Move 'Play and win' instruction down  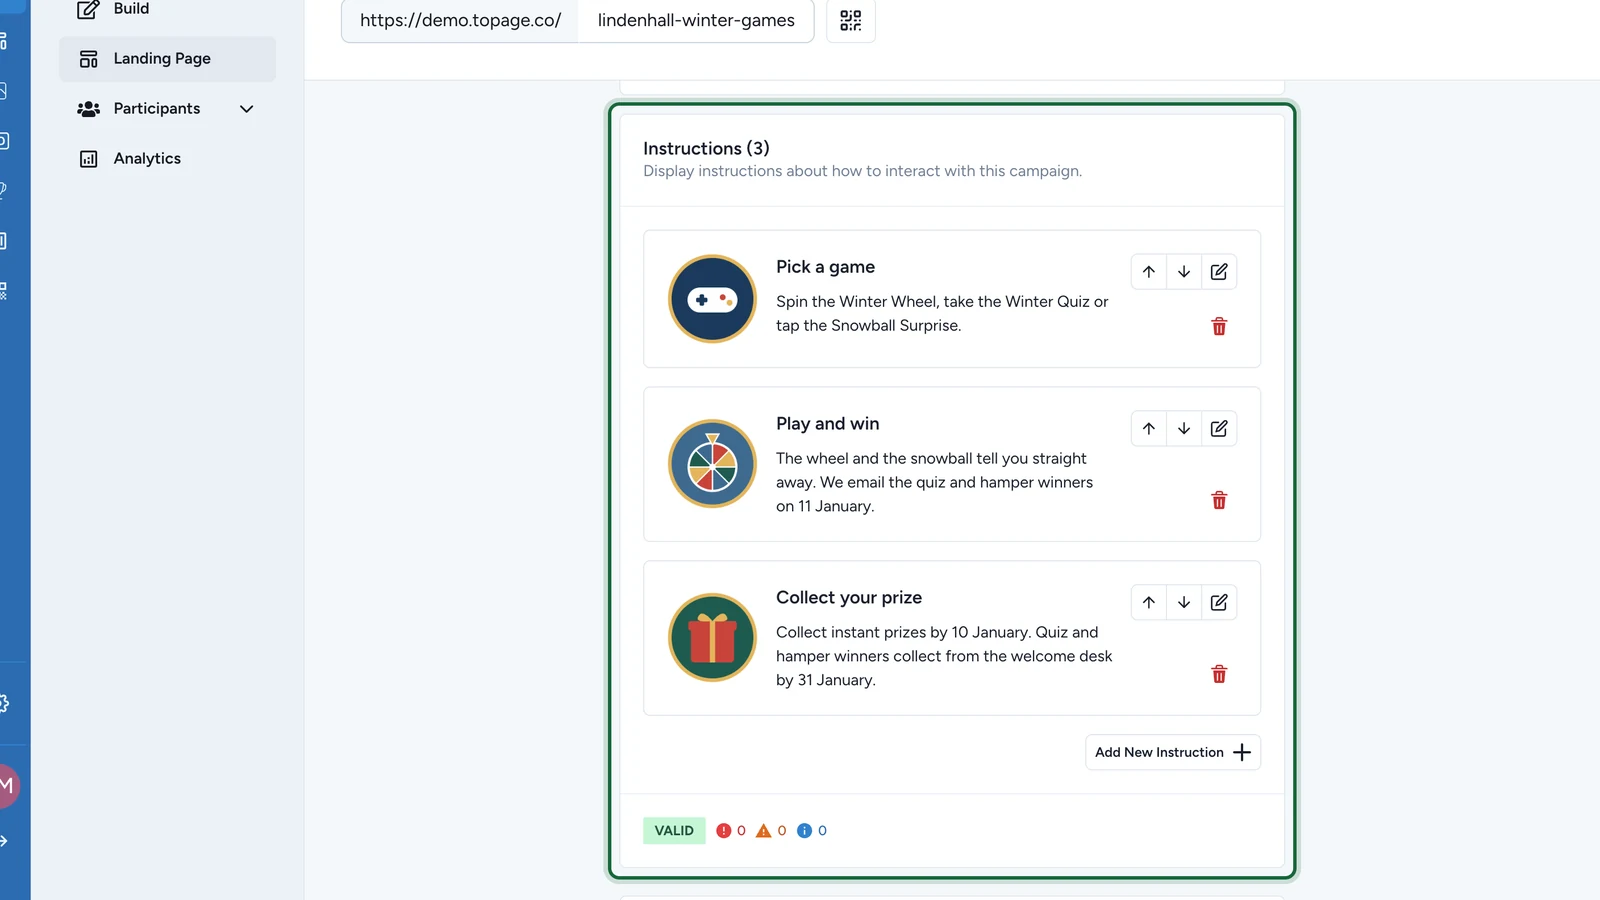point(1184,429)
